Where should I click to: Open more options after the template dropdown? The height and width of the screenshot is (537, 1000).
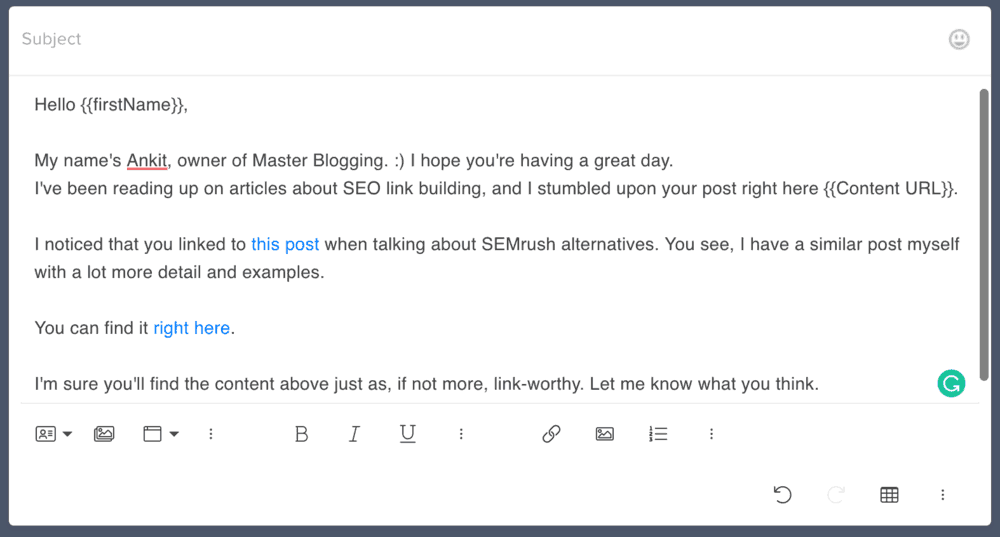[x=211, y=434]
